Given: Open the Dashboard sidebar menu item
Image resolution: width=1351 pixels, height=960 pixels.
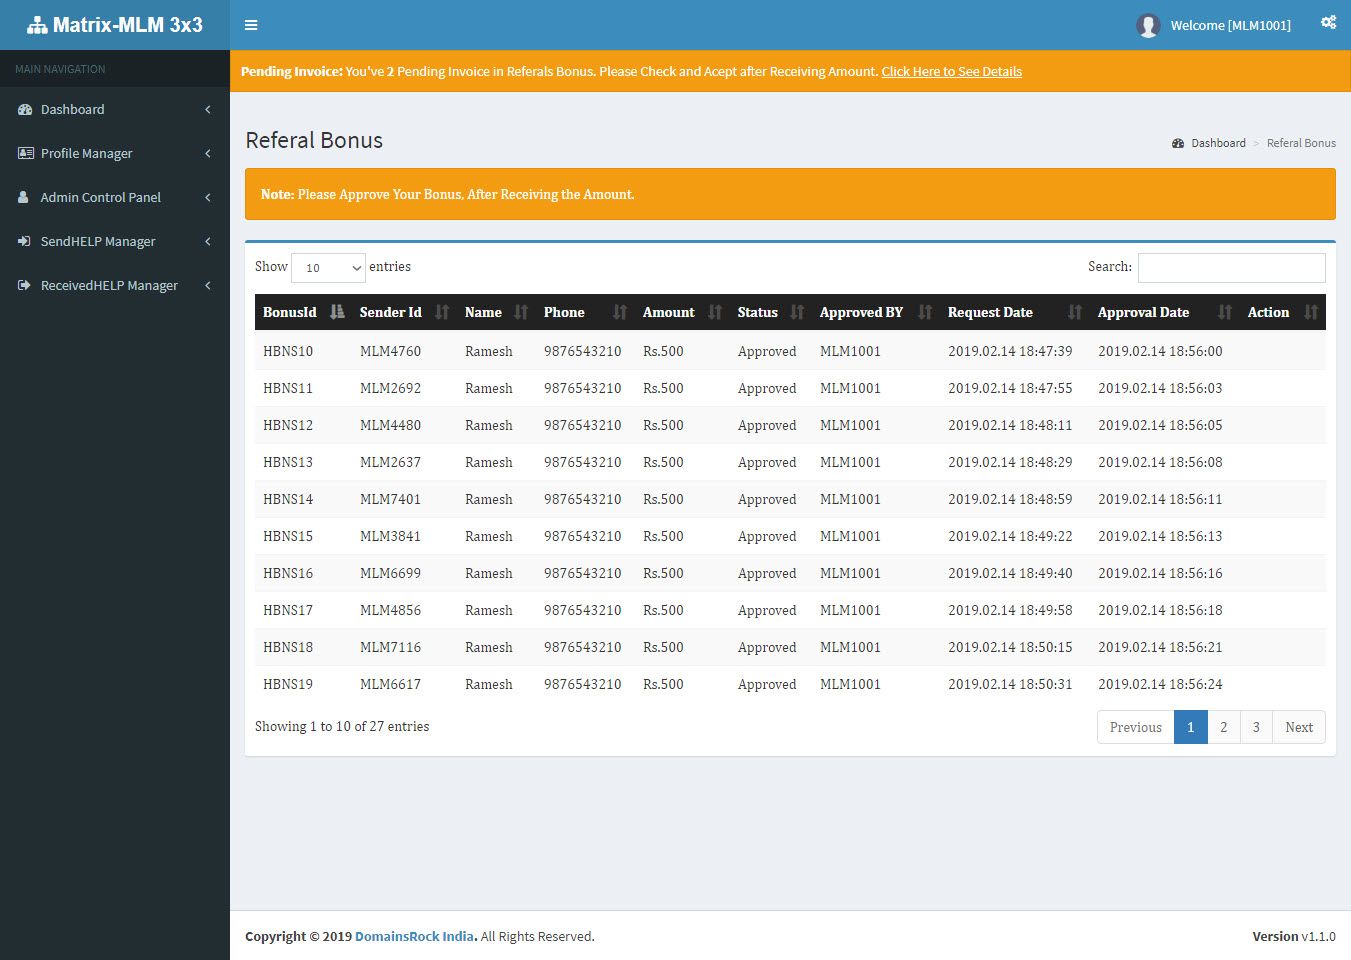Looking at the screenshot, I should point(115,109).
